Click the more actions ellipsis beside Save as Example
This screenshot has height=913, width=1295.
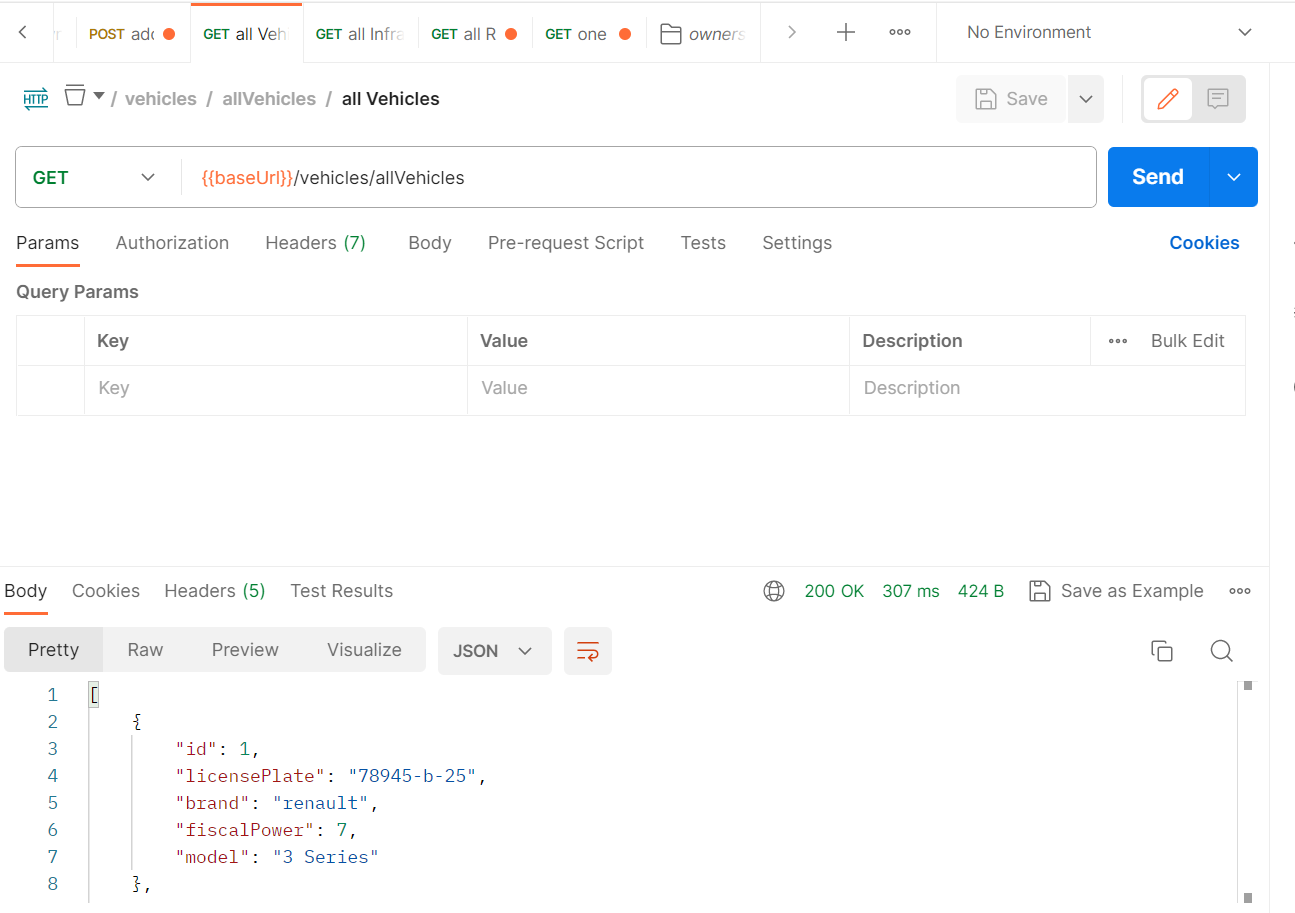(1240, 591)
